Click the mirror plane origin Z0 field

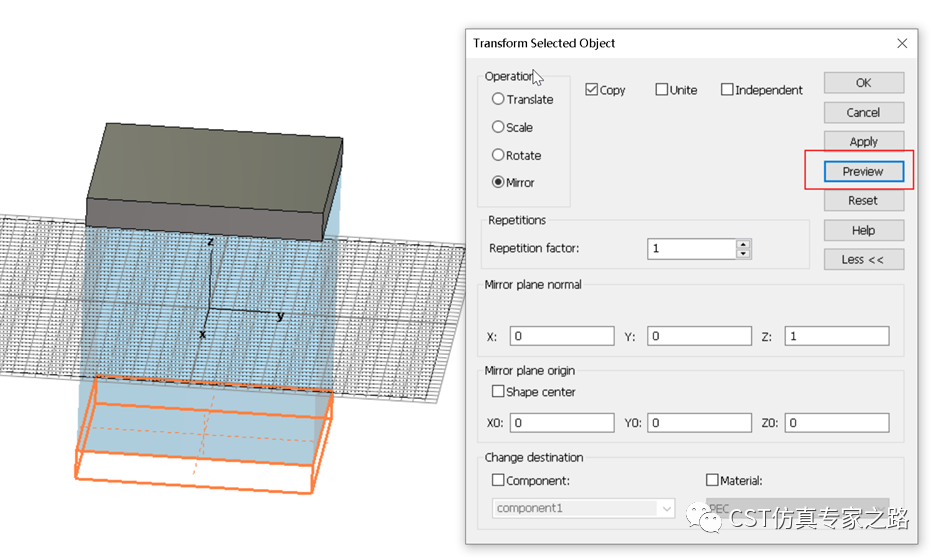coord(836,423)
